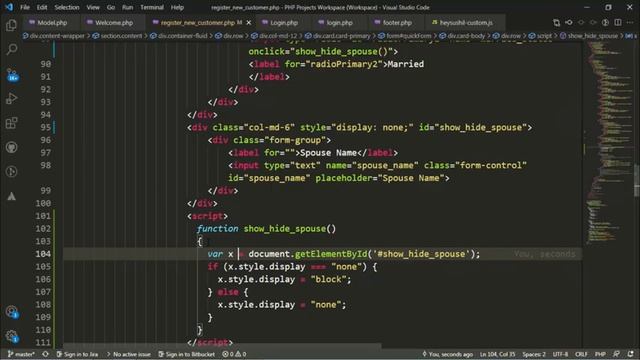Click the Open Changes icon in editor toolbar
Screen dimensions: 640x360
[x=556, y=22]
